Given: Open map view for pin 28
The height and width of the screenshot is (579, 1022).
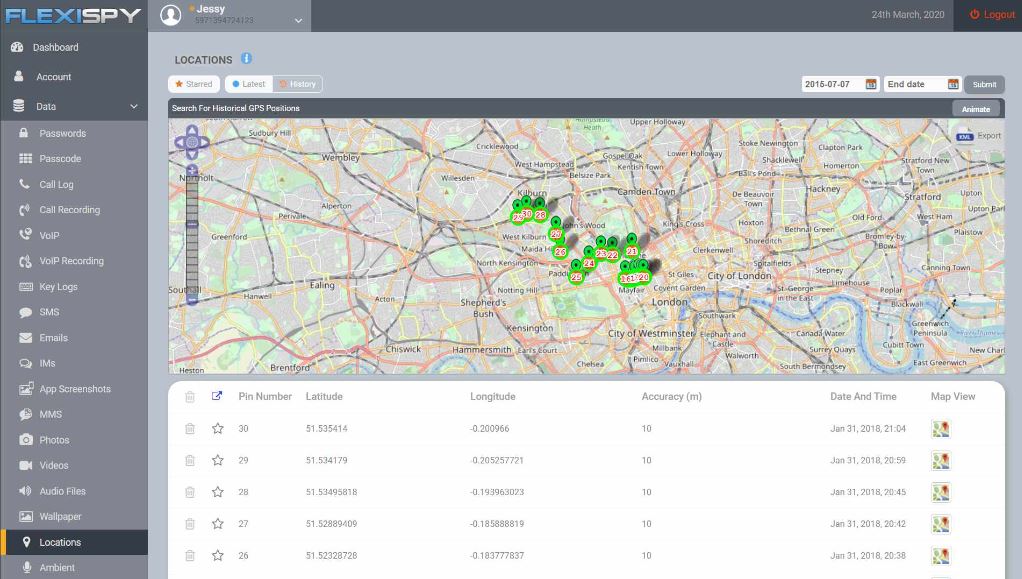Looking at the screenshot, I should pyautogui.click(x=941, y=492).
